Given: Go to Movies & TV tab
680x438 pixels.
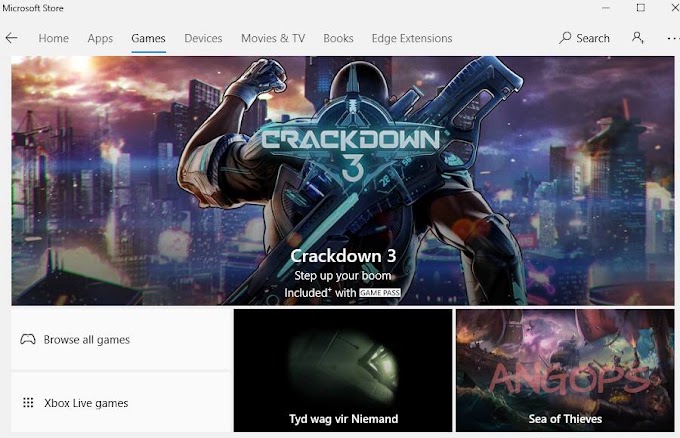Looking at the screenshot, I should (273, 38).
